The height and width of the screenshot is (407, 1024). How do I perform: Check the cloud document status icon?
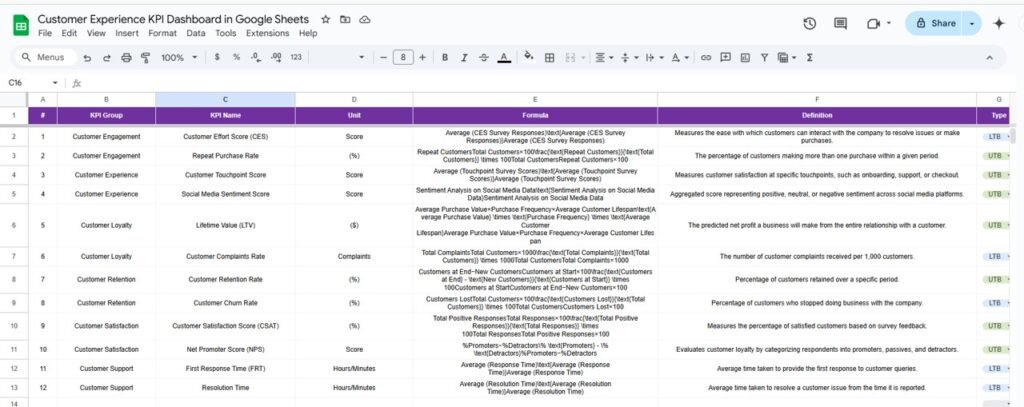click(365, 20)
